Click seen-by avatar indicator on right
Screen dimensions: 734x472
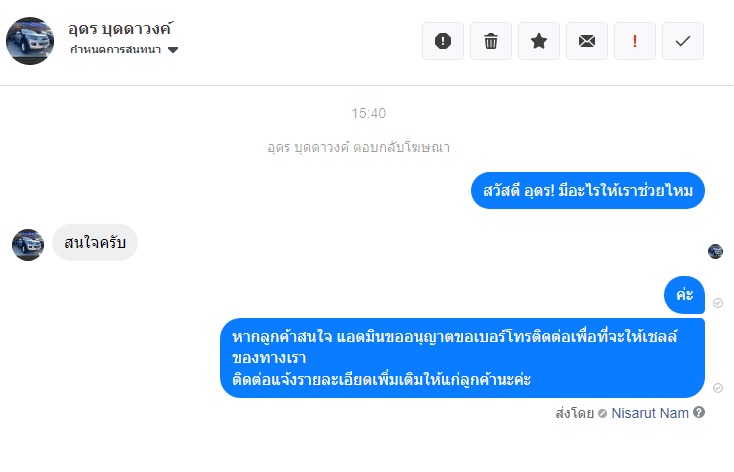click(715, 251)
